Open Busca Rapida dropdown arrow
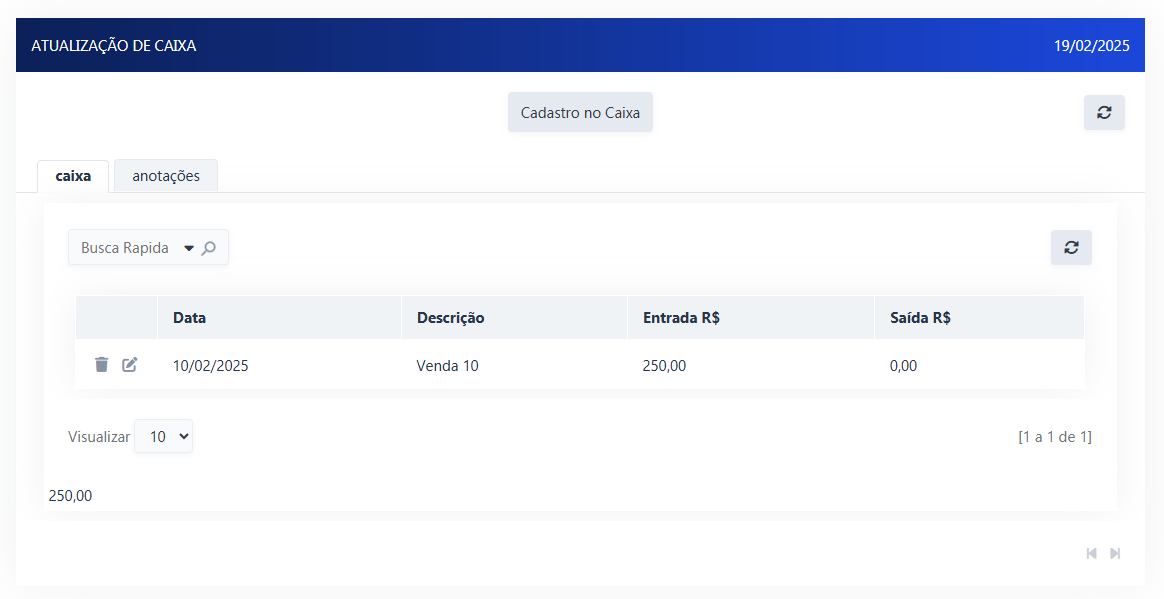The height and width of the screenshot is (599, 1164). click(x=189, y=248)
